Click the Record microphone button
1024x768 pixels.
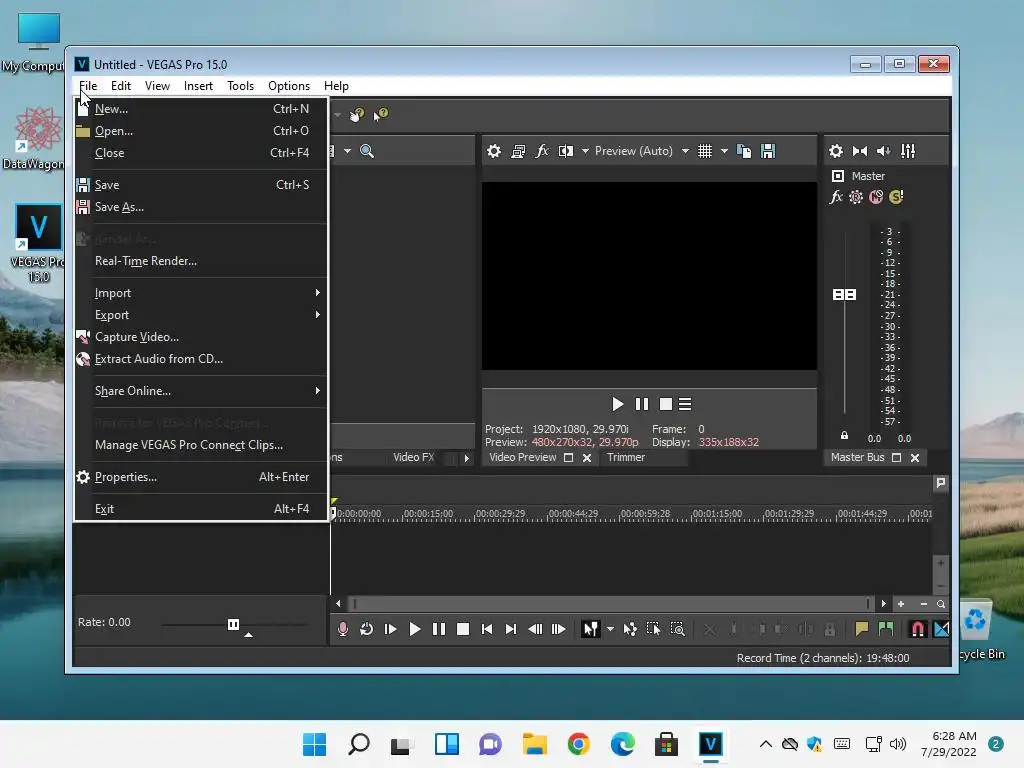pyautogui.click(x=343, y=629)
